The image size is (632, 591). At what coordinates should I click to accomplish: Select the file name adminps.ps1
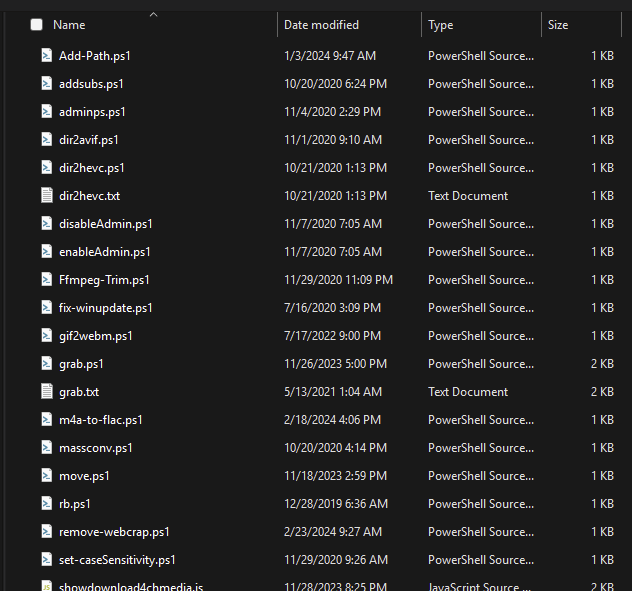click(x=92, y=112)
